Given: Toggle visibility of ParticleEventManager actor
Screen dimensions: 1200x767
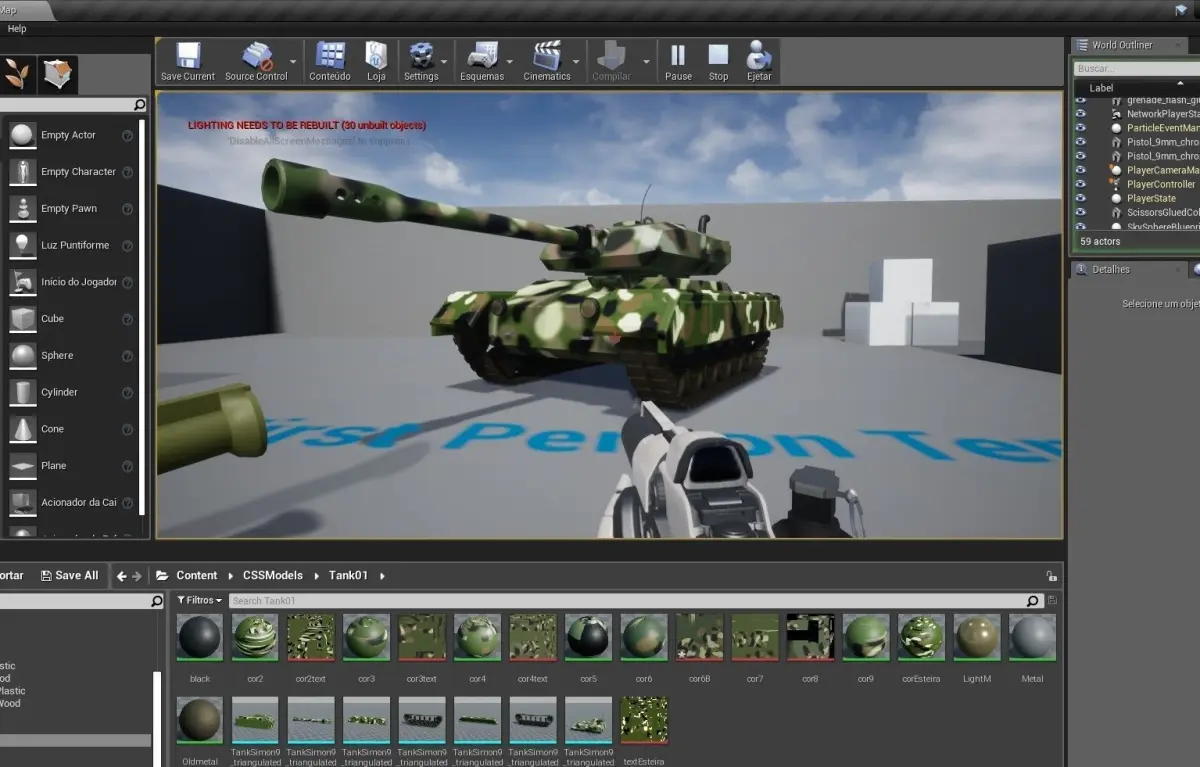Looking at the screenshot, I should coord(1080,128).
